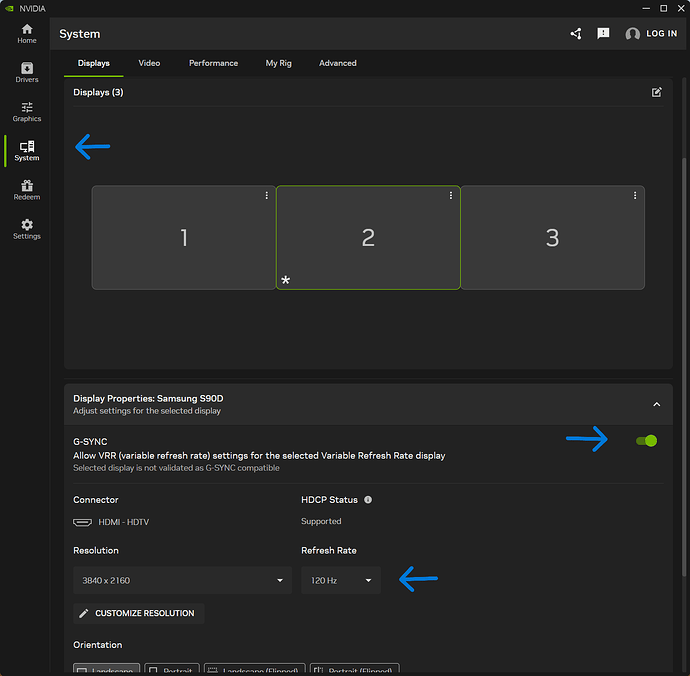
Task: Switch to the Performance tab
Action: pos(213,63)
